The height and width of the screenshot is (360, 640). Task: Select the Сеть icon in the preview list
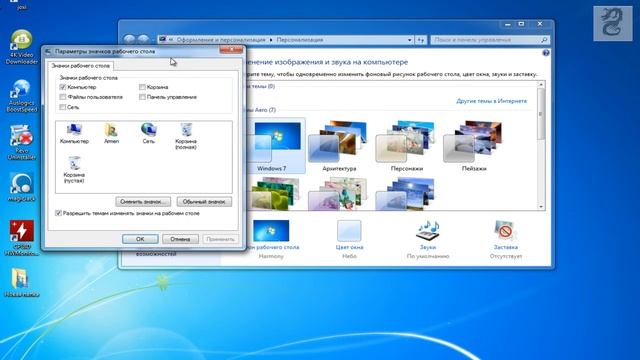click(x=149, y=133)
